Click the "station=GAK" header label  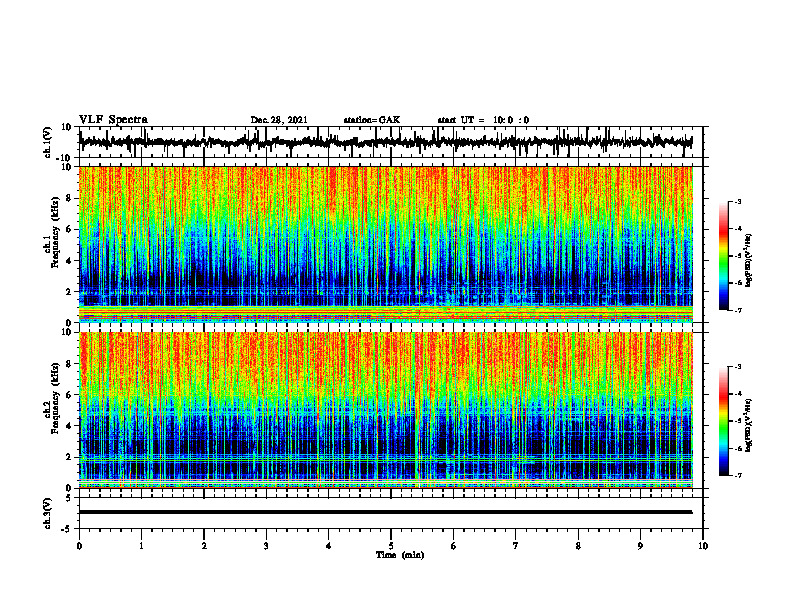tap(372, 120)
